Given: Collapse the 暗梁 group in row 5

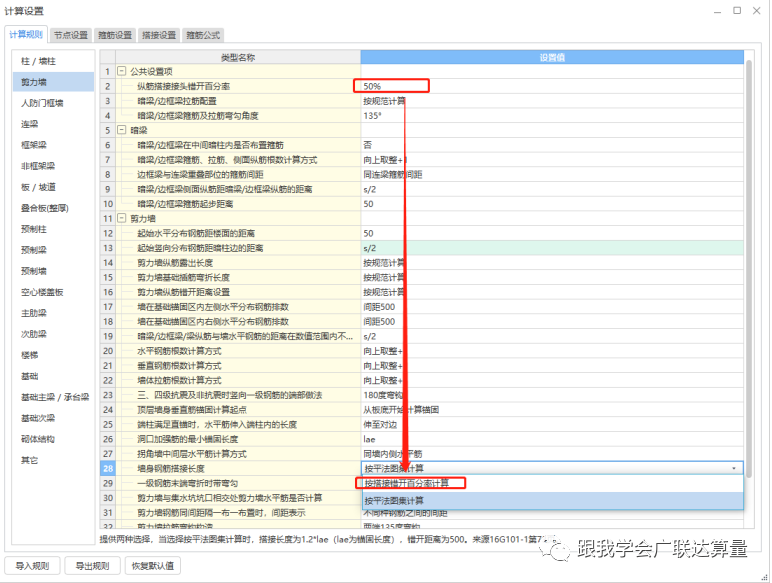Looking at the screenshot, I should click(x=121, y=130).
